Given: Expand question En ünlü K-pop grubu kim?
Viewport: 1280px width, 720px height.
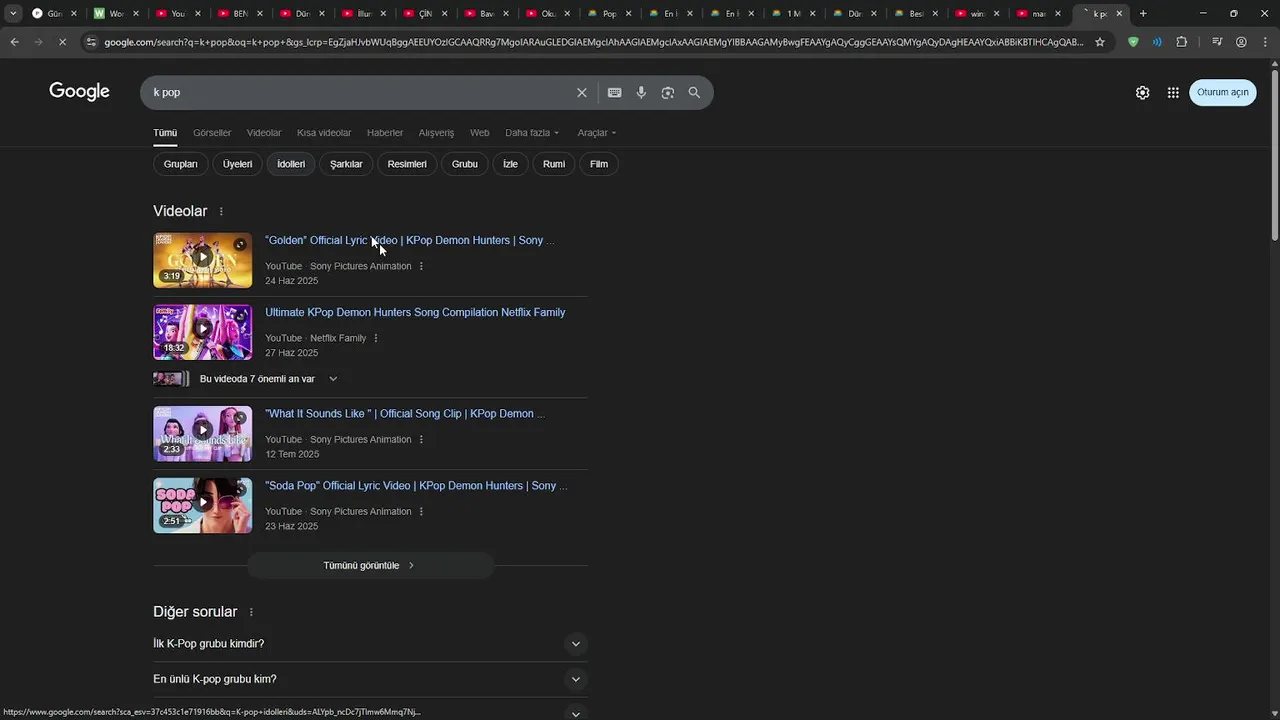Looking at the screenshot, I should (370, 679).
